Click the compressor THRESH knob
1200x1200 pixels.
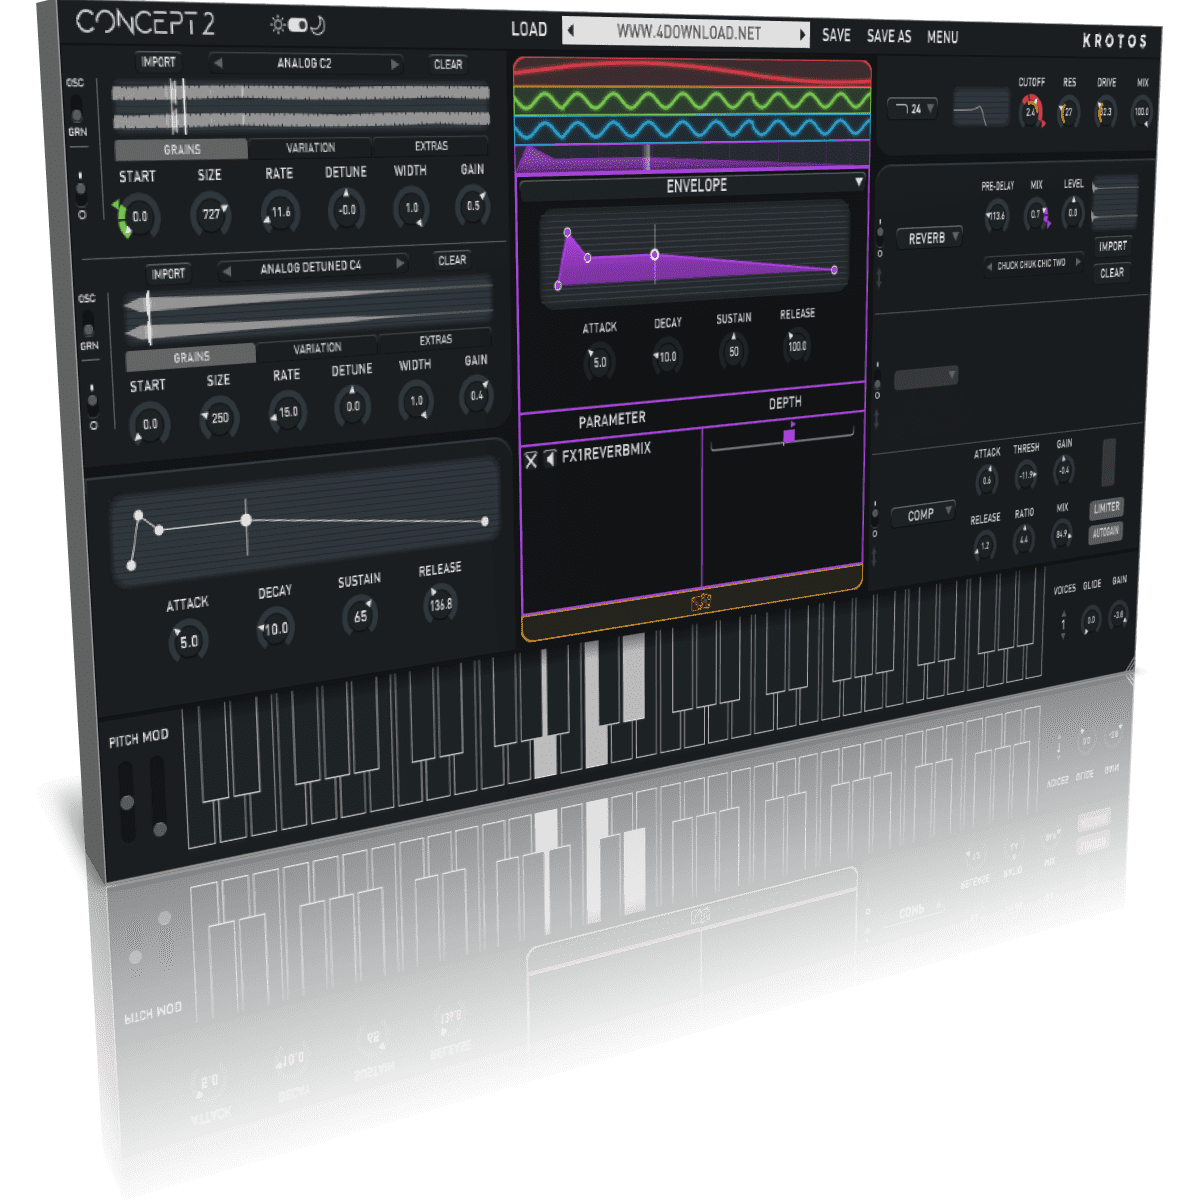pos(1026,474)
